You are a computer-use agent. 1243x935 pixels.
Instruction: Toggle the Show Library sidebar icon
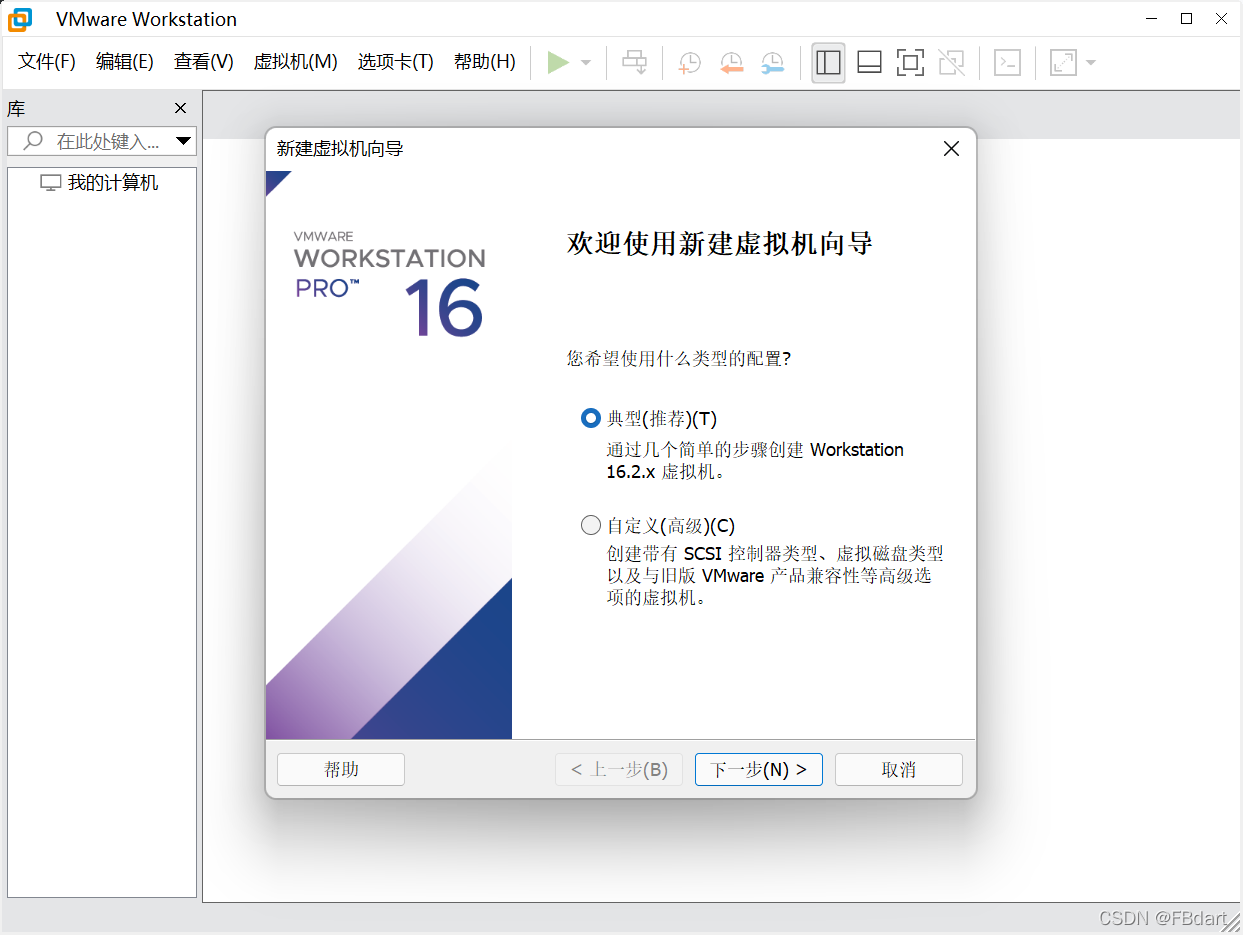click(828, 62)
